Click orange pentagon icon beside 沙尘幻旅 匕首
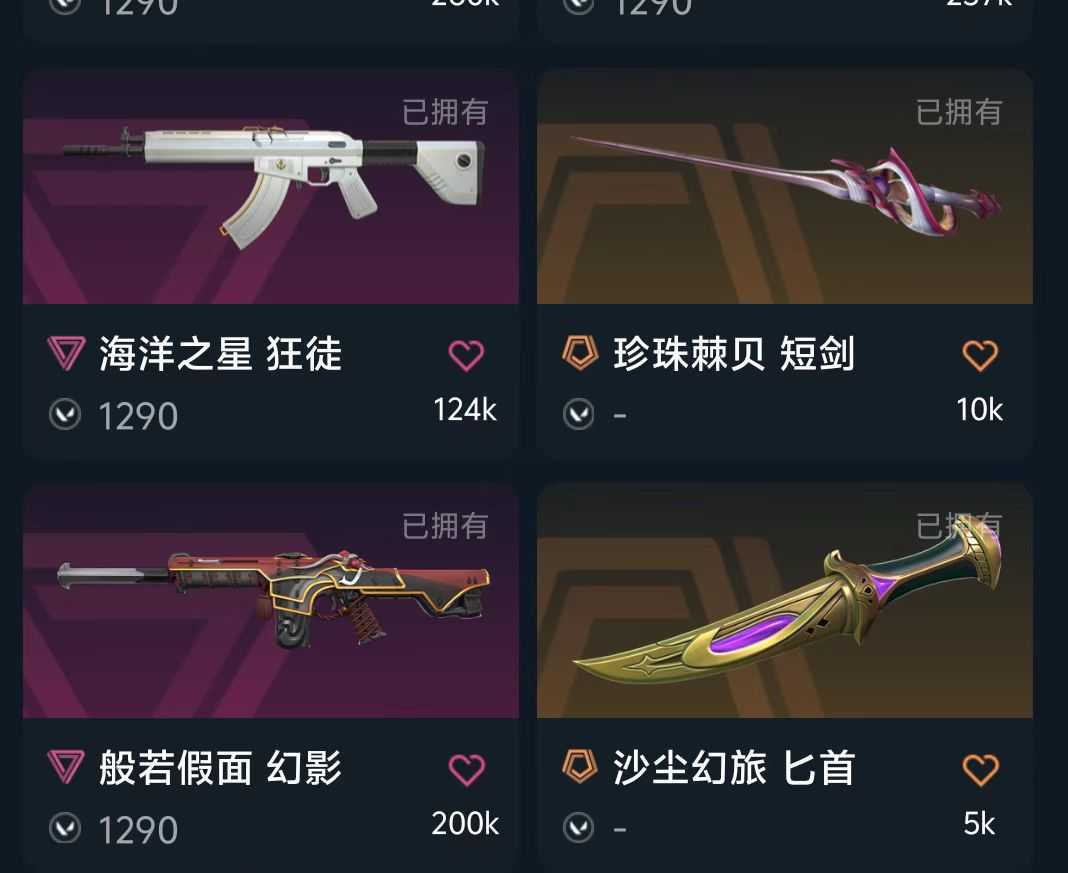 tap(580, 767)
